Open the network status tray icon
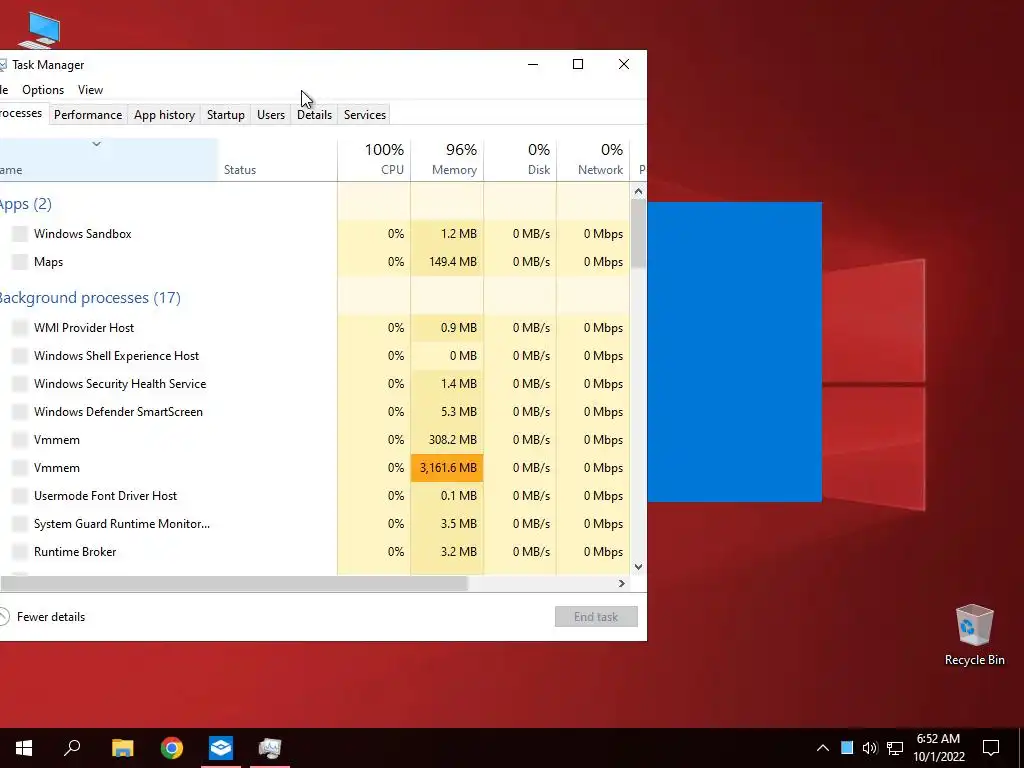The image size is (1024, 768). [895, 748]
